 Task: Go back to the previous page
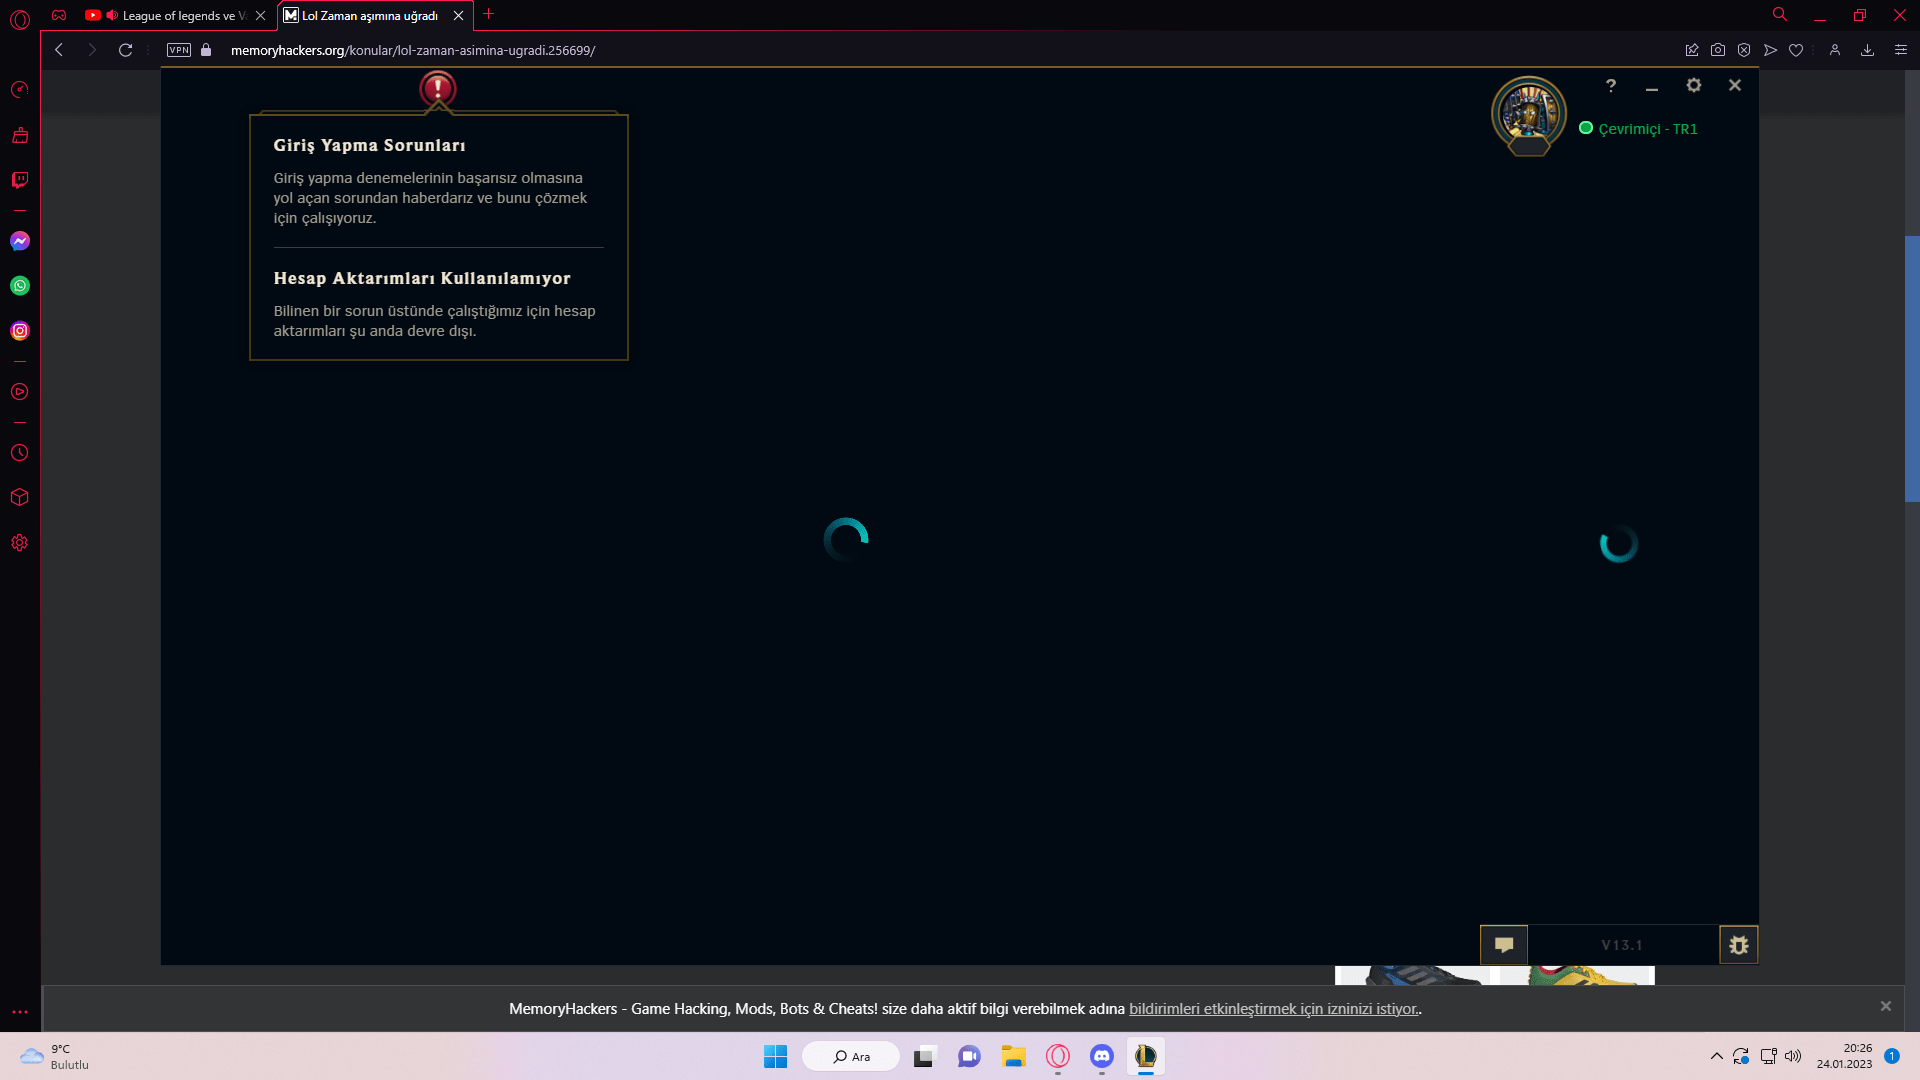pos(59,50)
